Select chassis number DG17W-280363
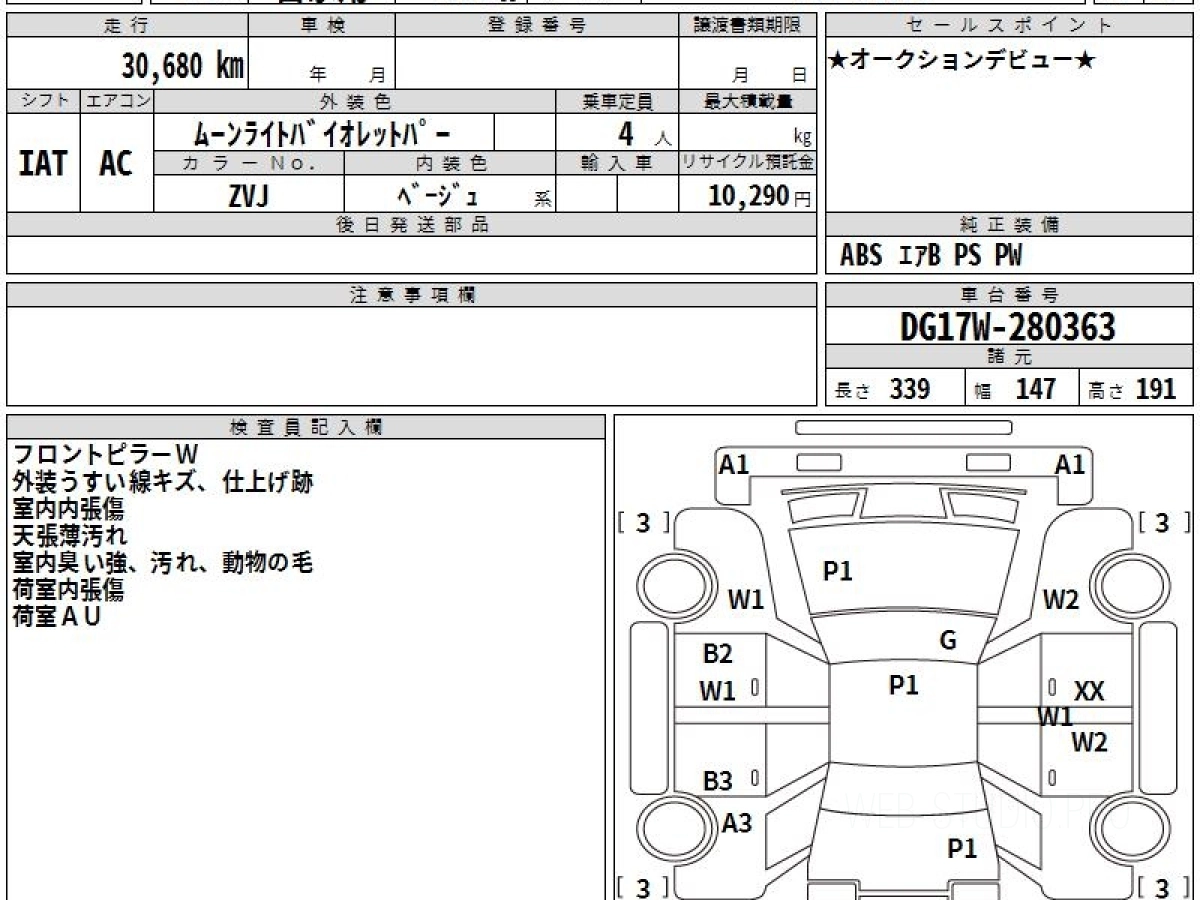 (1008, 327)
